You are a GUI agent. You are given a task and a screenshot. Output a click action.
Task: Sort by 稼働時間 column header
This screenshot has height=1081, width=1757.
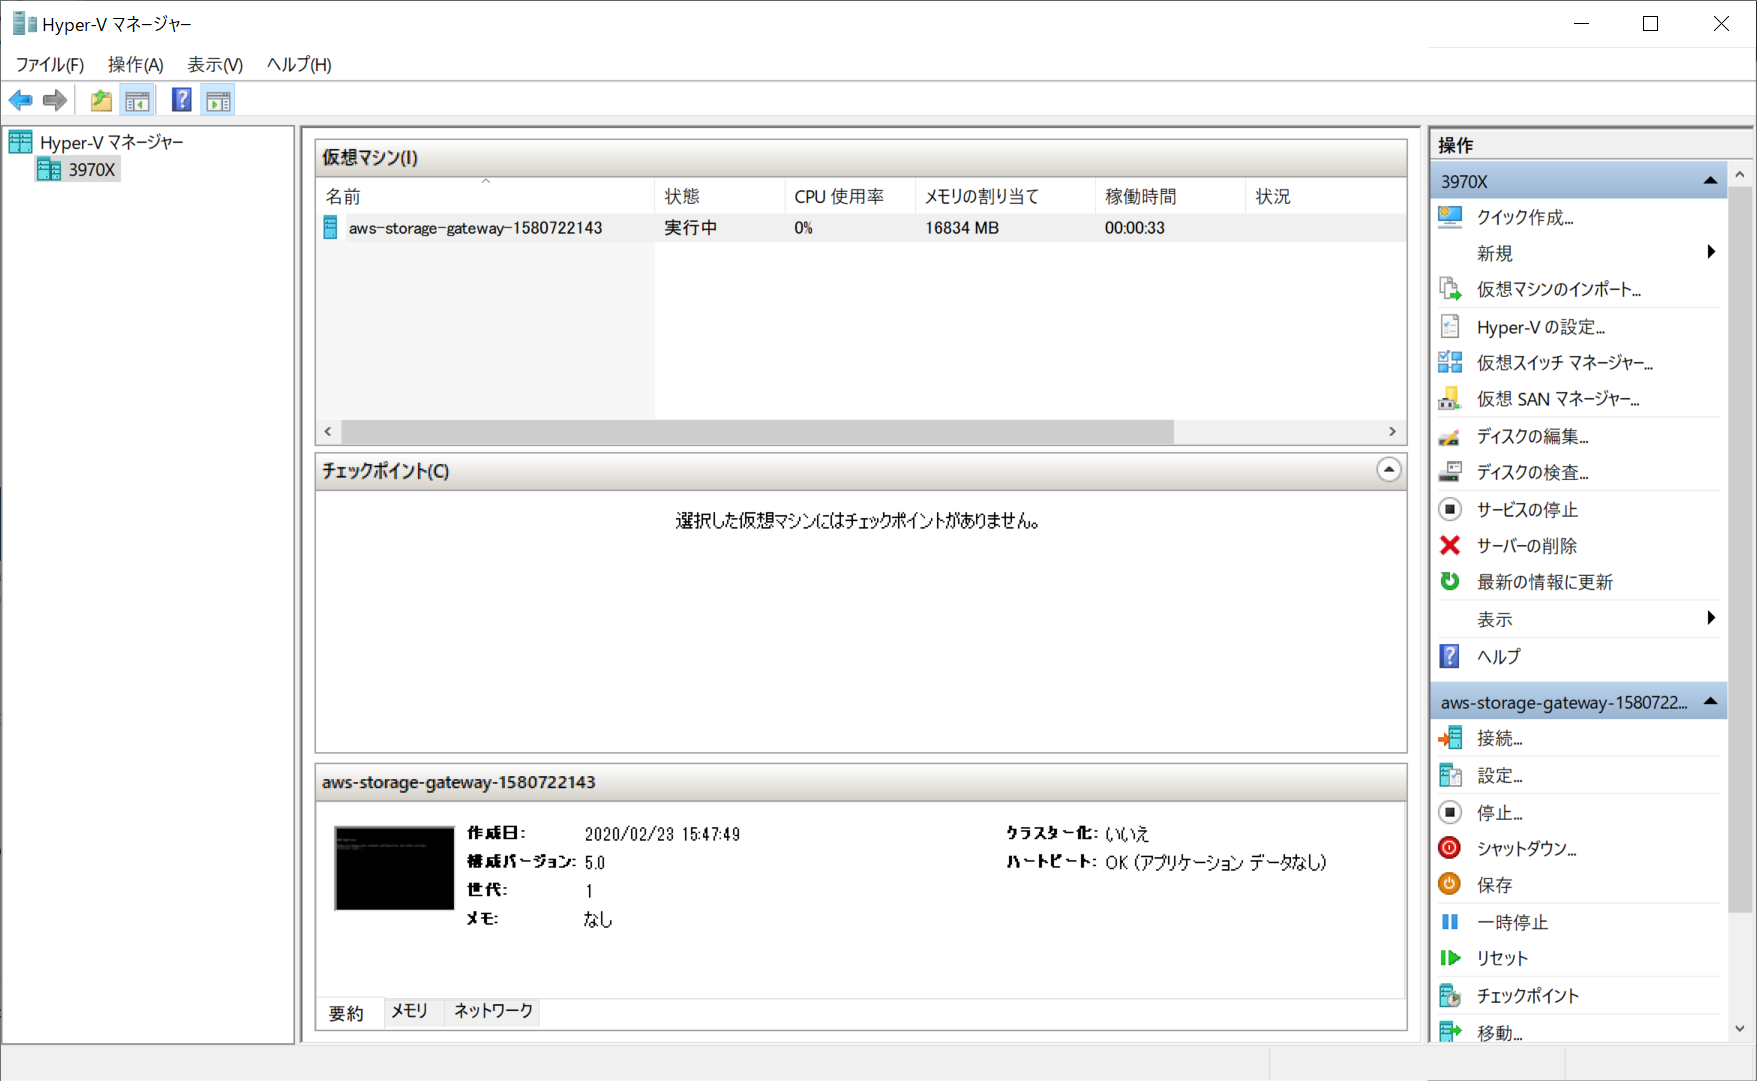tap(1169, 196)
